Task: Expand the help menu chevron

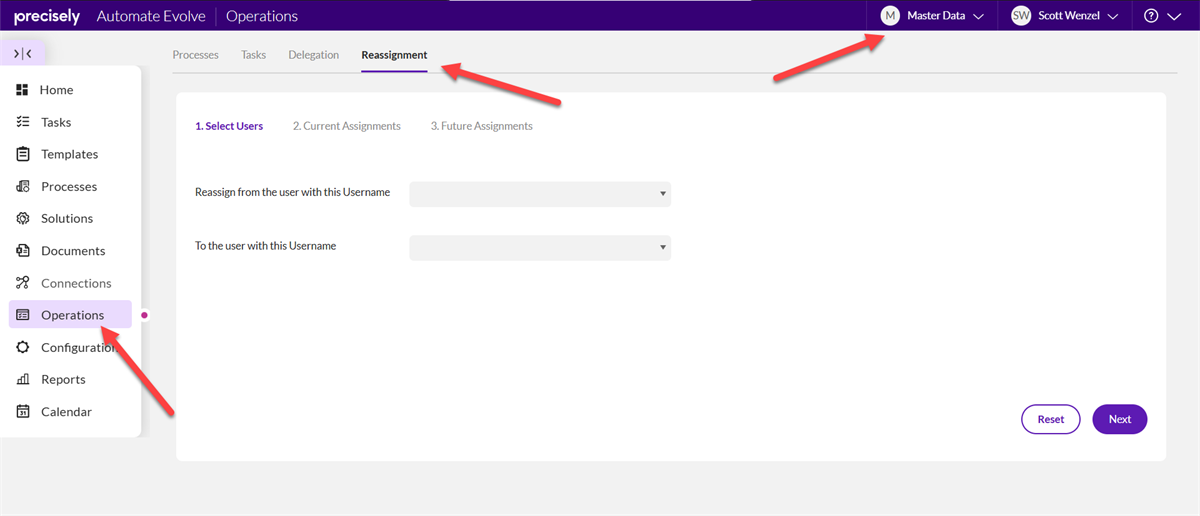Action: click(1175, 17)
